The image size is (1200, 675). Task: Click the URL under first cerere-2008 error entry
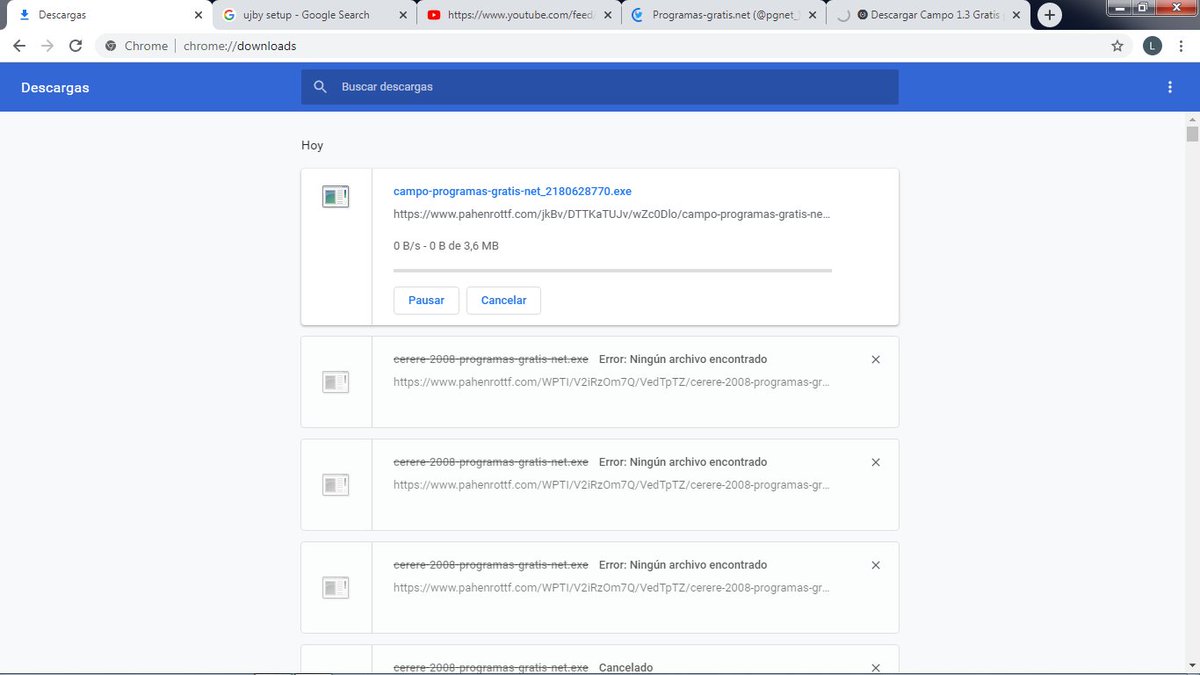click(612, 382)
